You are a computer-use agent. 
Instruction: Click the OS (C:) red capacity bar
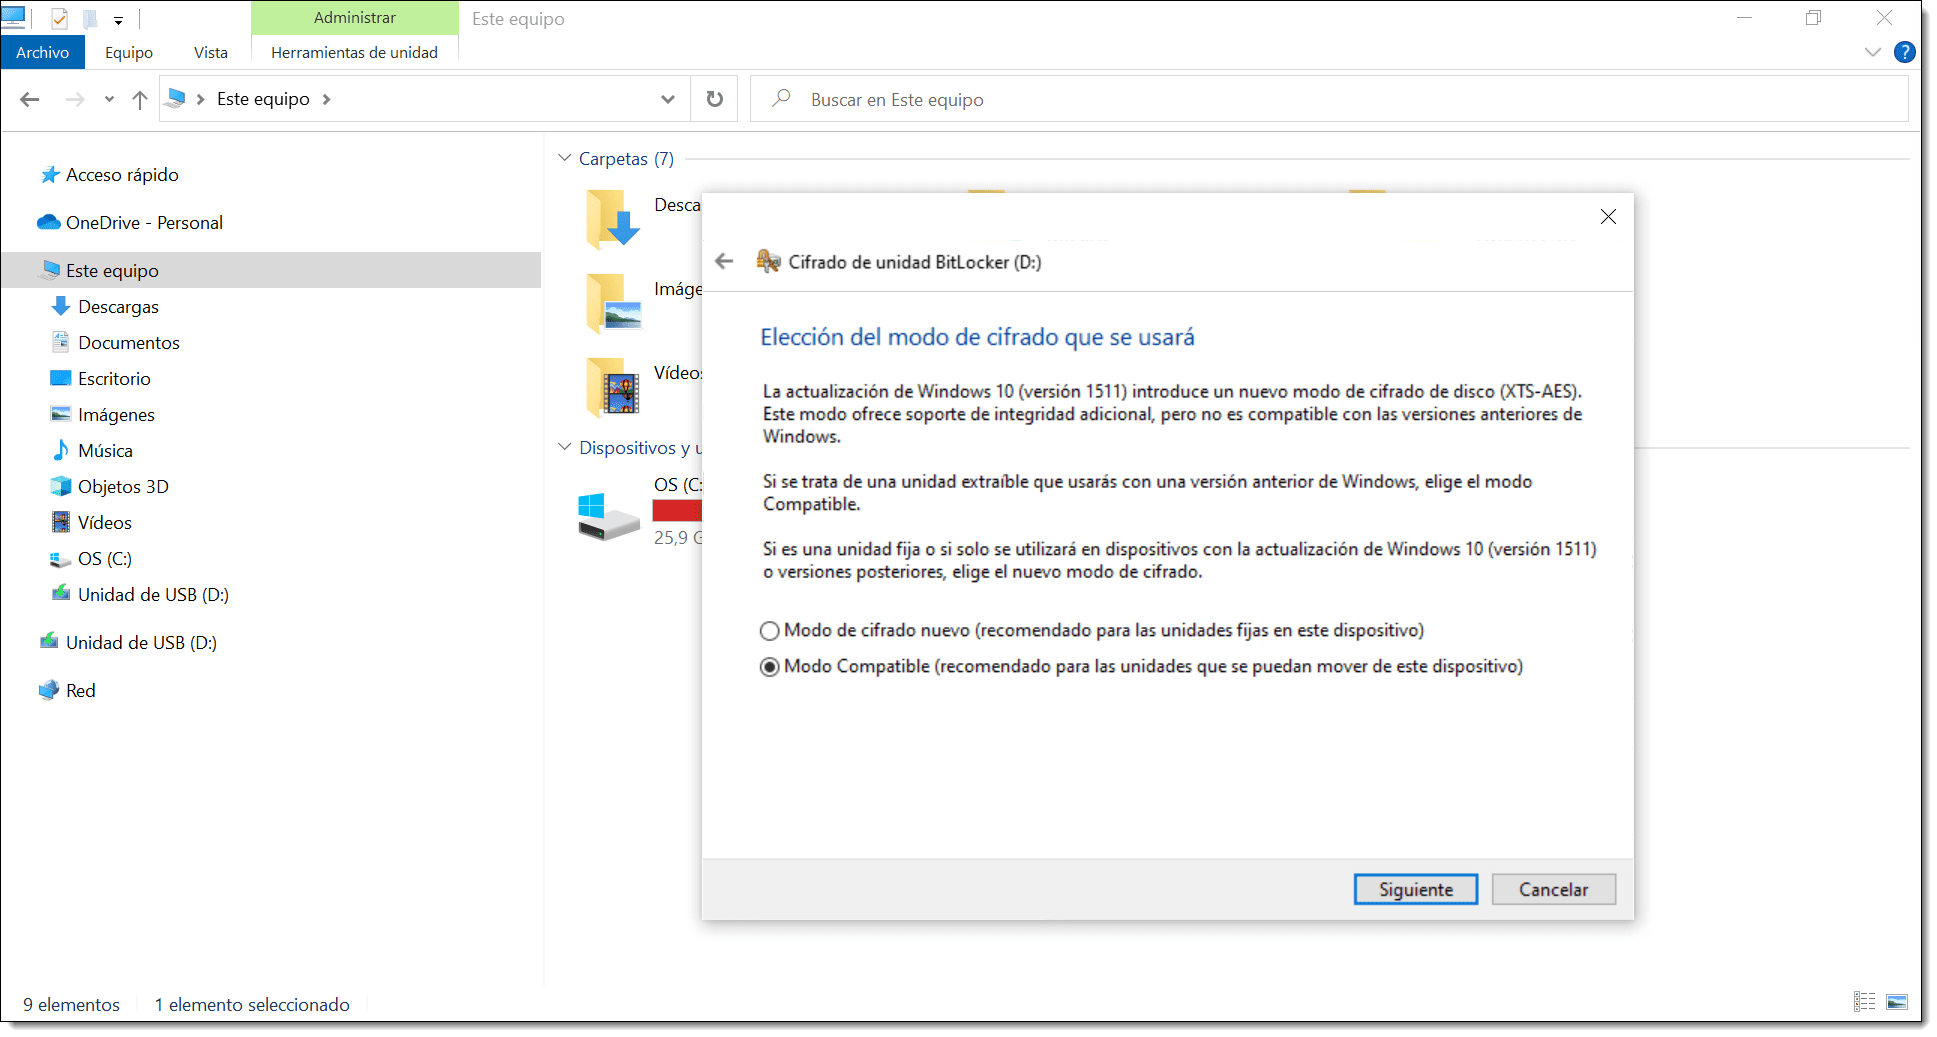point(677,511)
